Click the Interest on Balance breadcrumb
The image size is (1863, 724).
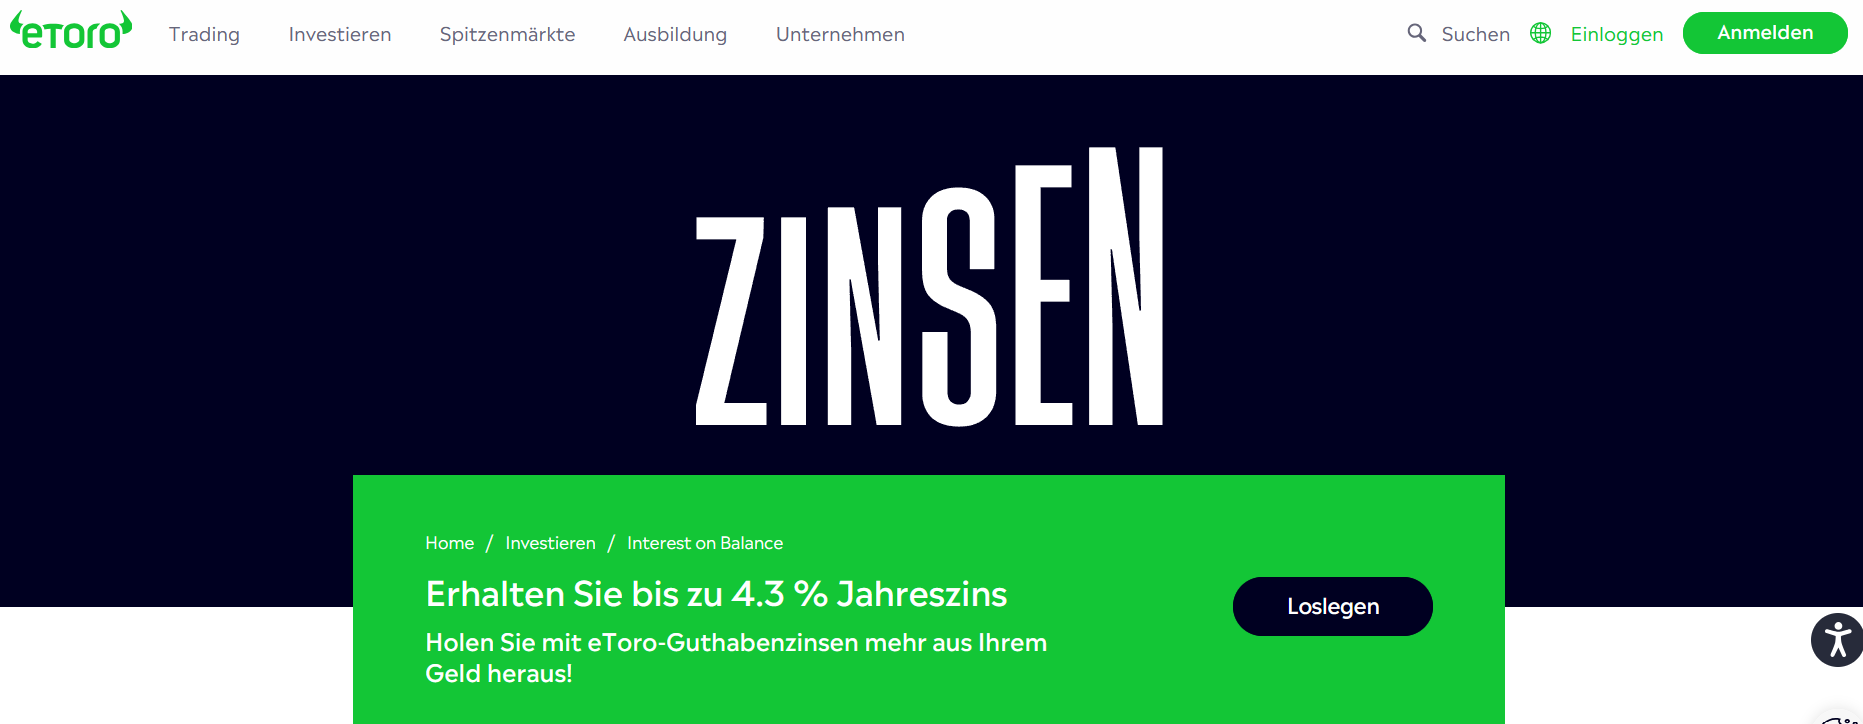tap(705, 543)
